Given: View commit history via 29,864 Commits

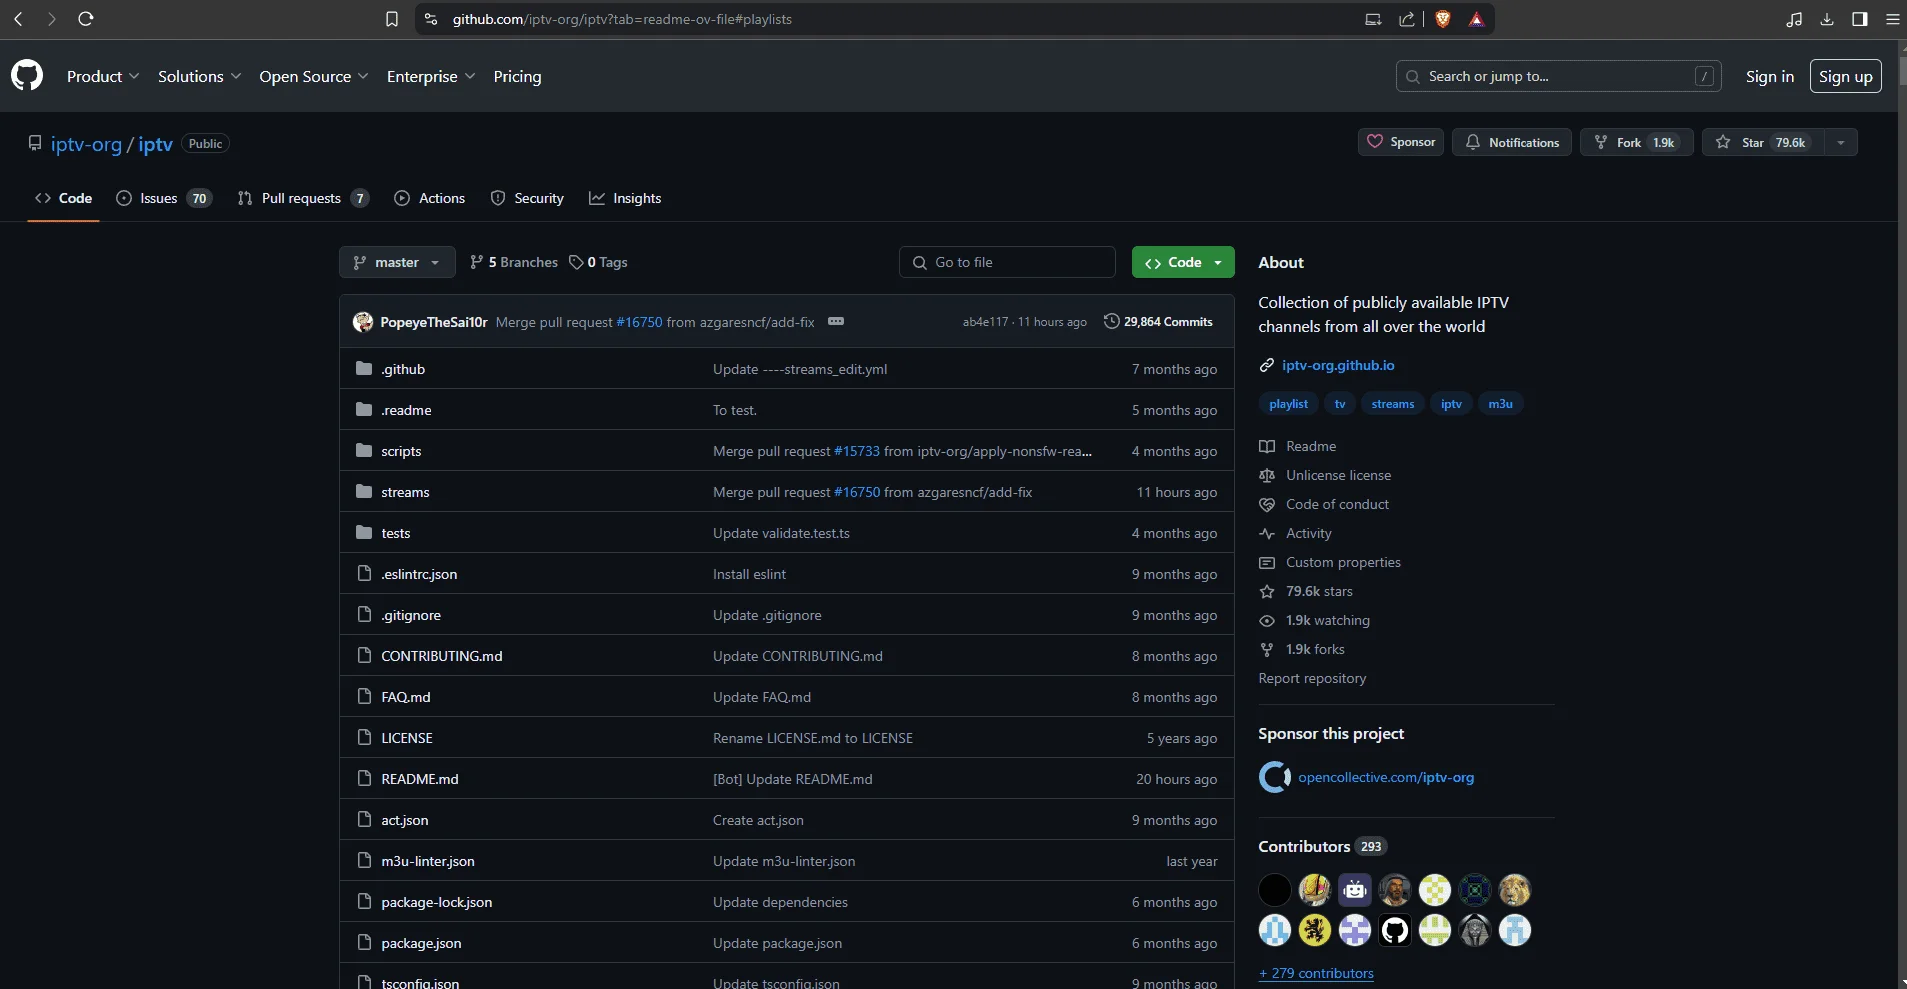Looking at the screenshot, I should [x=1158, y=322].
